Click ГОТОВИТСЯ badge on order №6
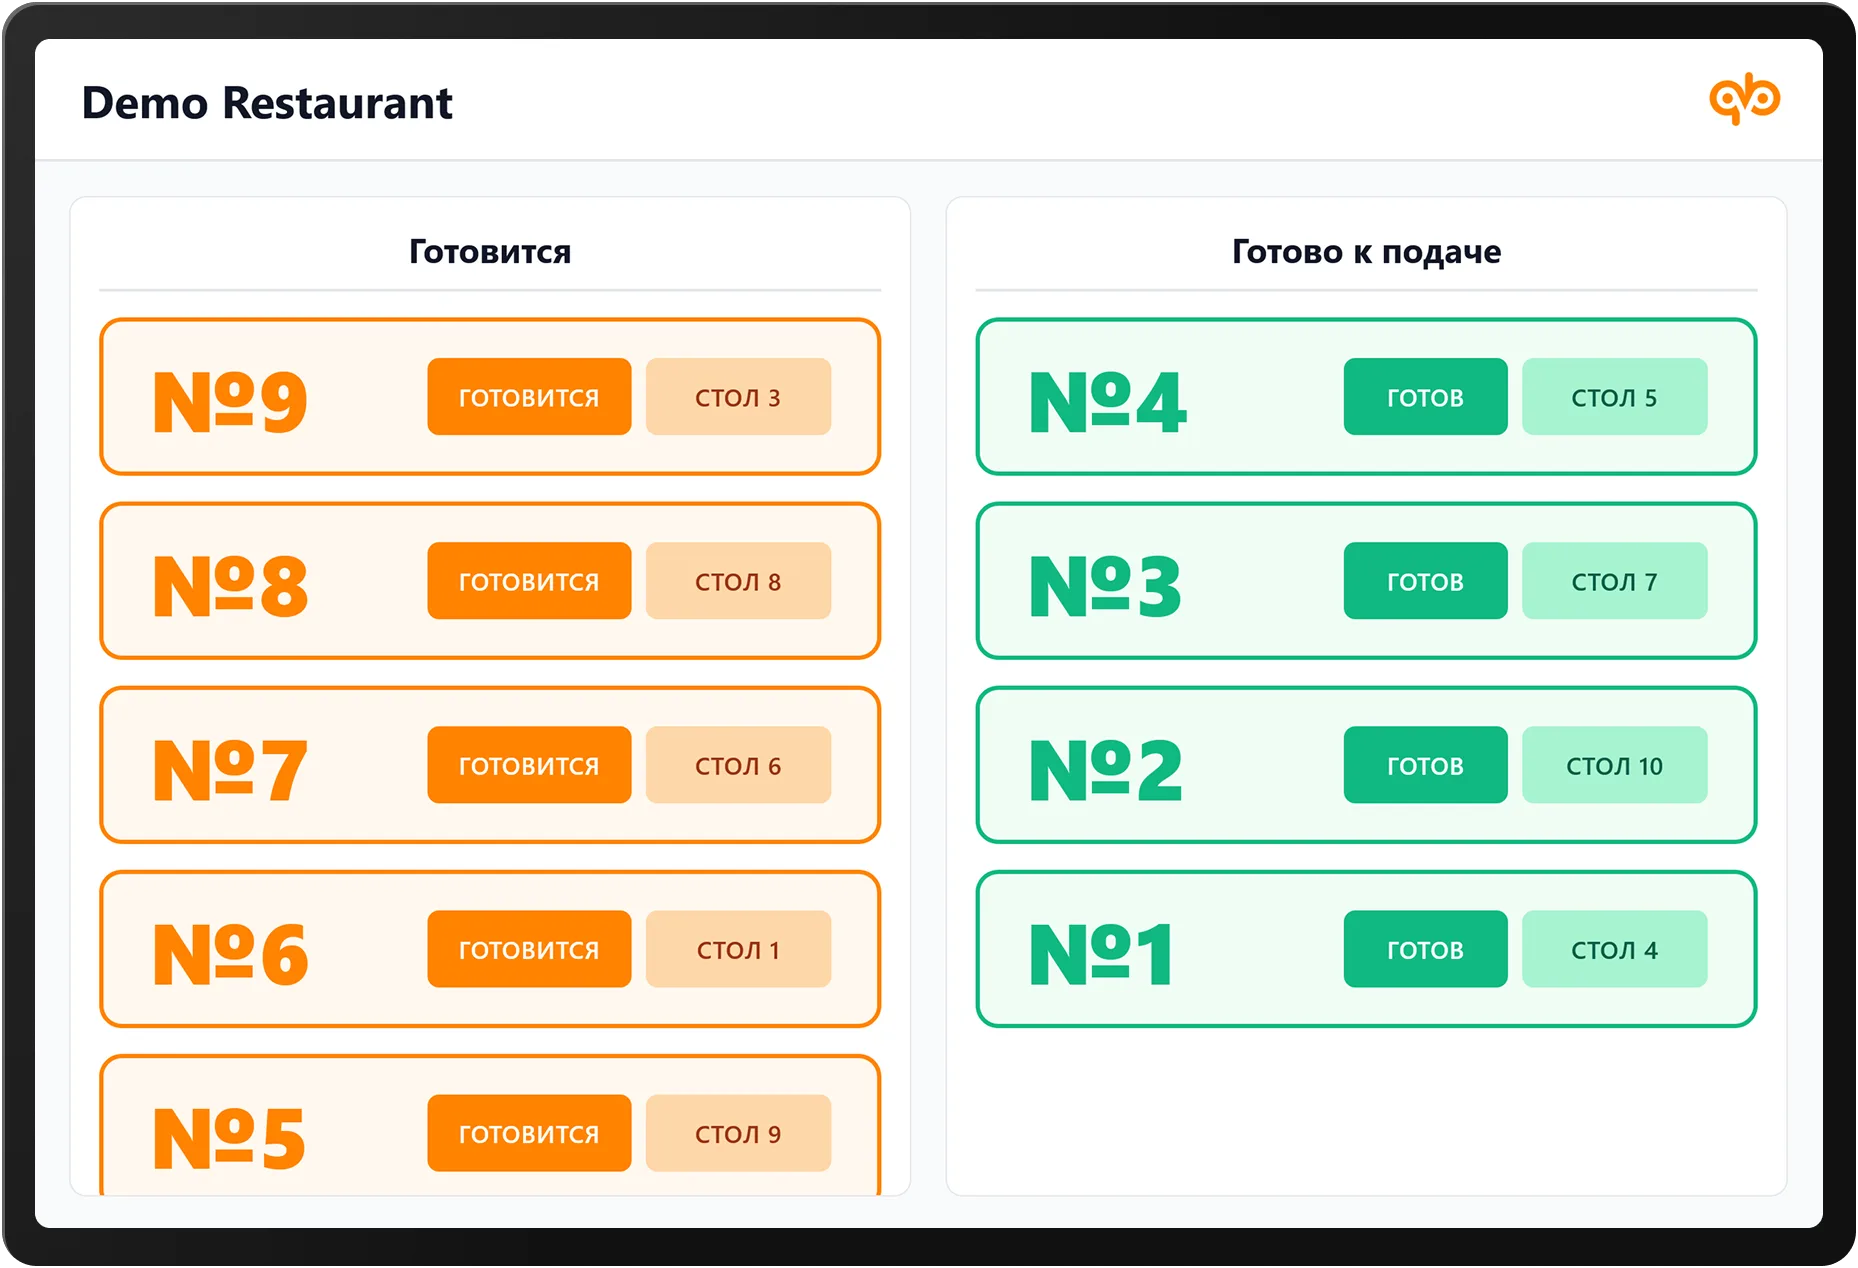This screenshot has height=1268, width=1858. coord(529,949)
